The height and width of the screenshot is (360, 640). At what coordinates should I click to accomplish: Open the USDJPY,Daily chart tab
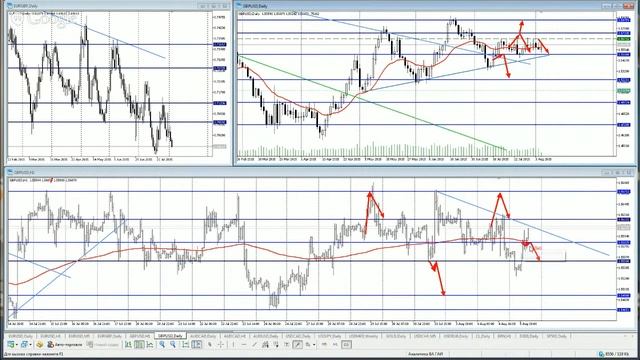tap(329, 336)
